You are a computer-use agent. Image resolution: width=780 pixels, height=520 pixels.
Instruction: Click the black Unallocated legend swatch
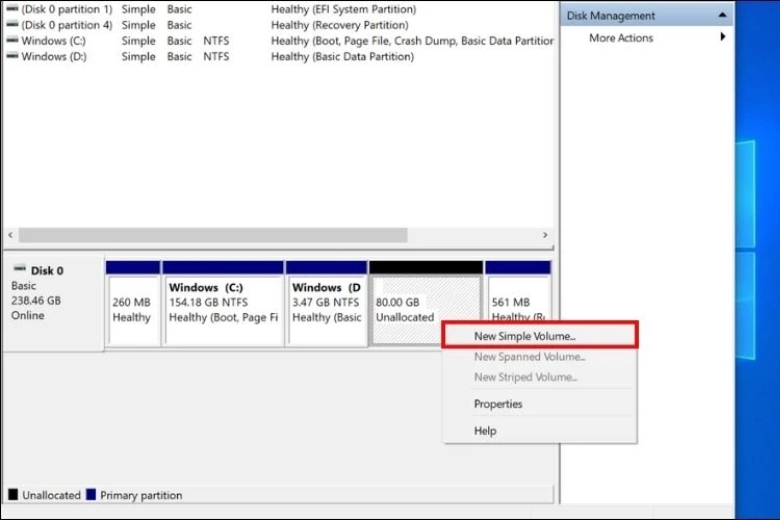[13, 495]
